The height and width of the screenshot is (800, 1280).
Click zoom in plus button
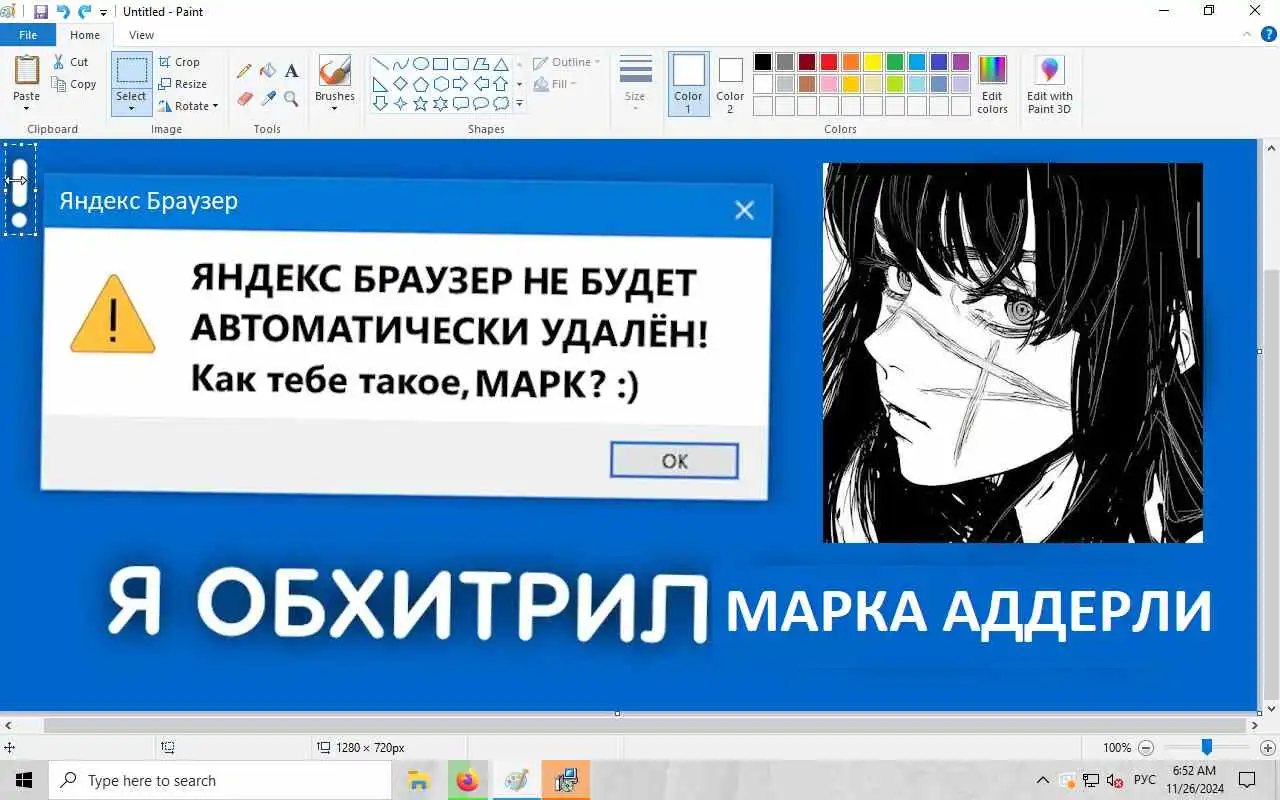(x=1268, y=748)
